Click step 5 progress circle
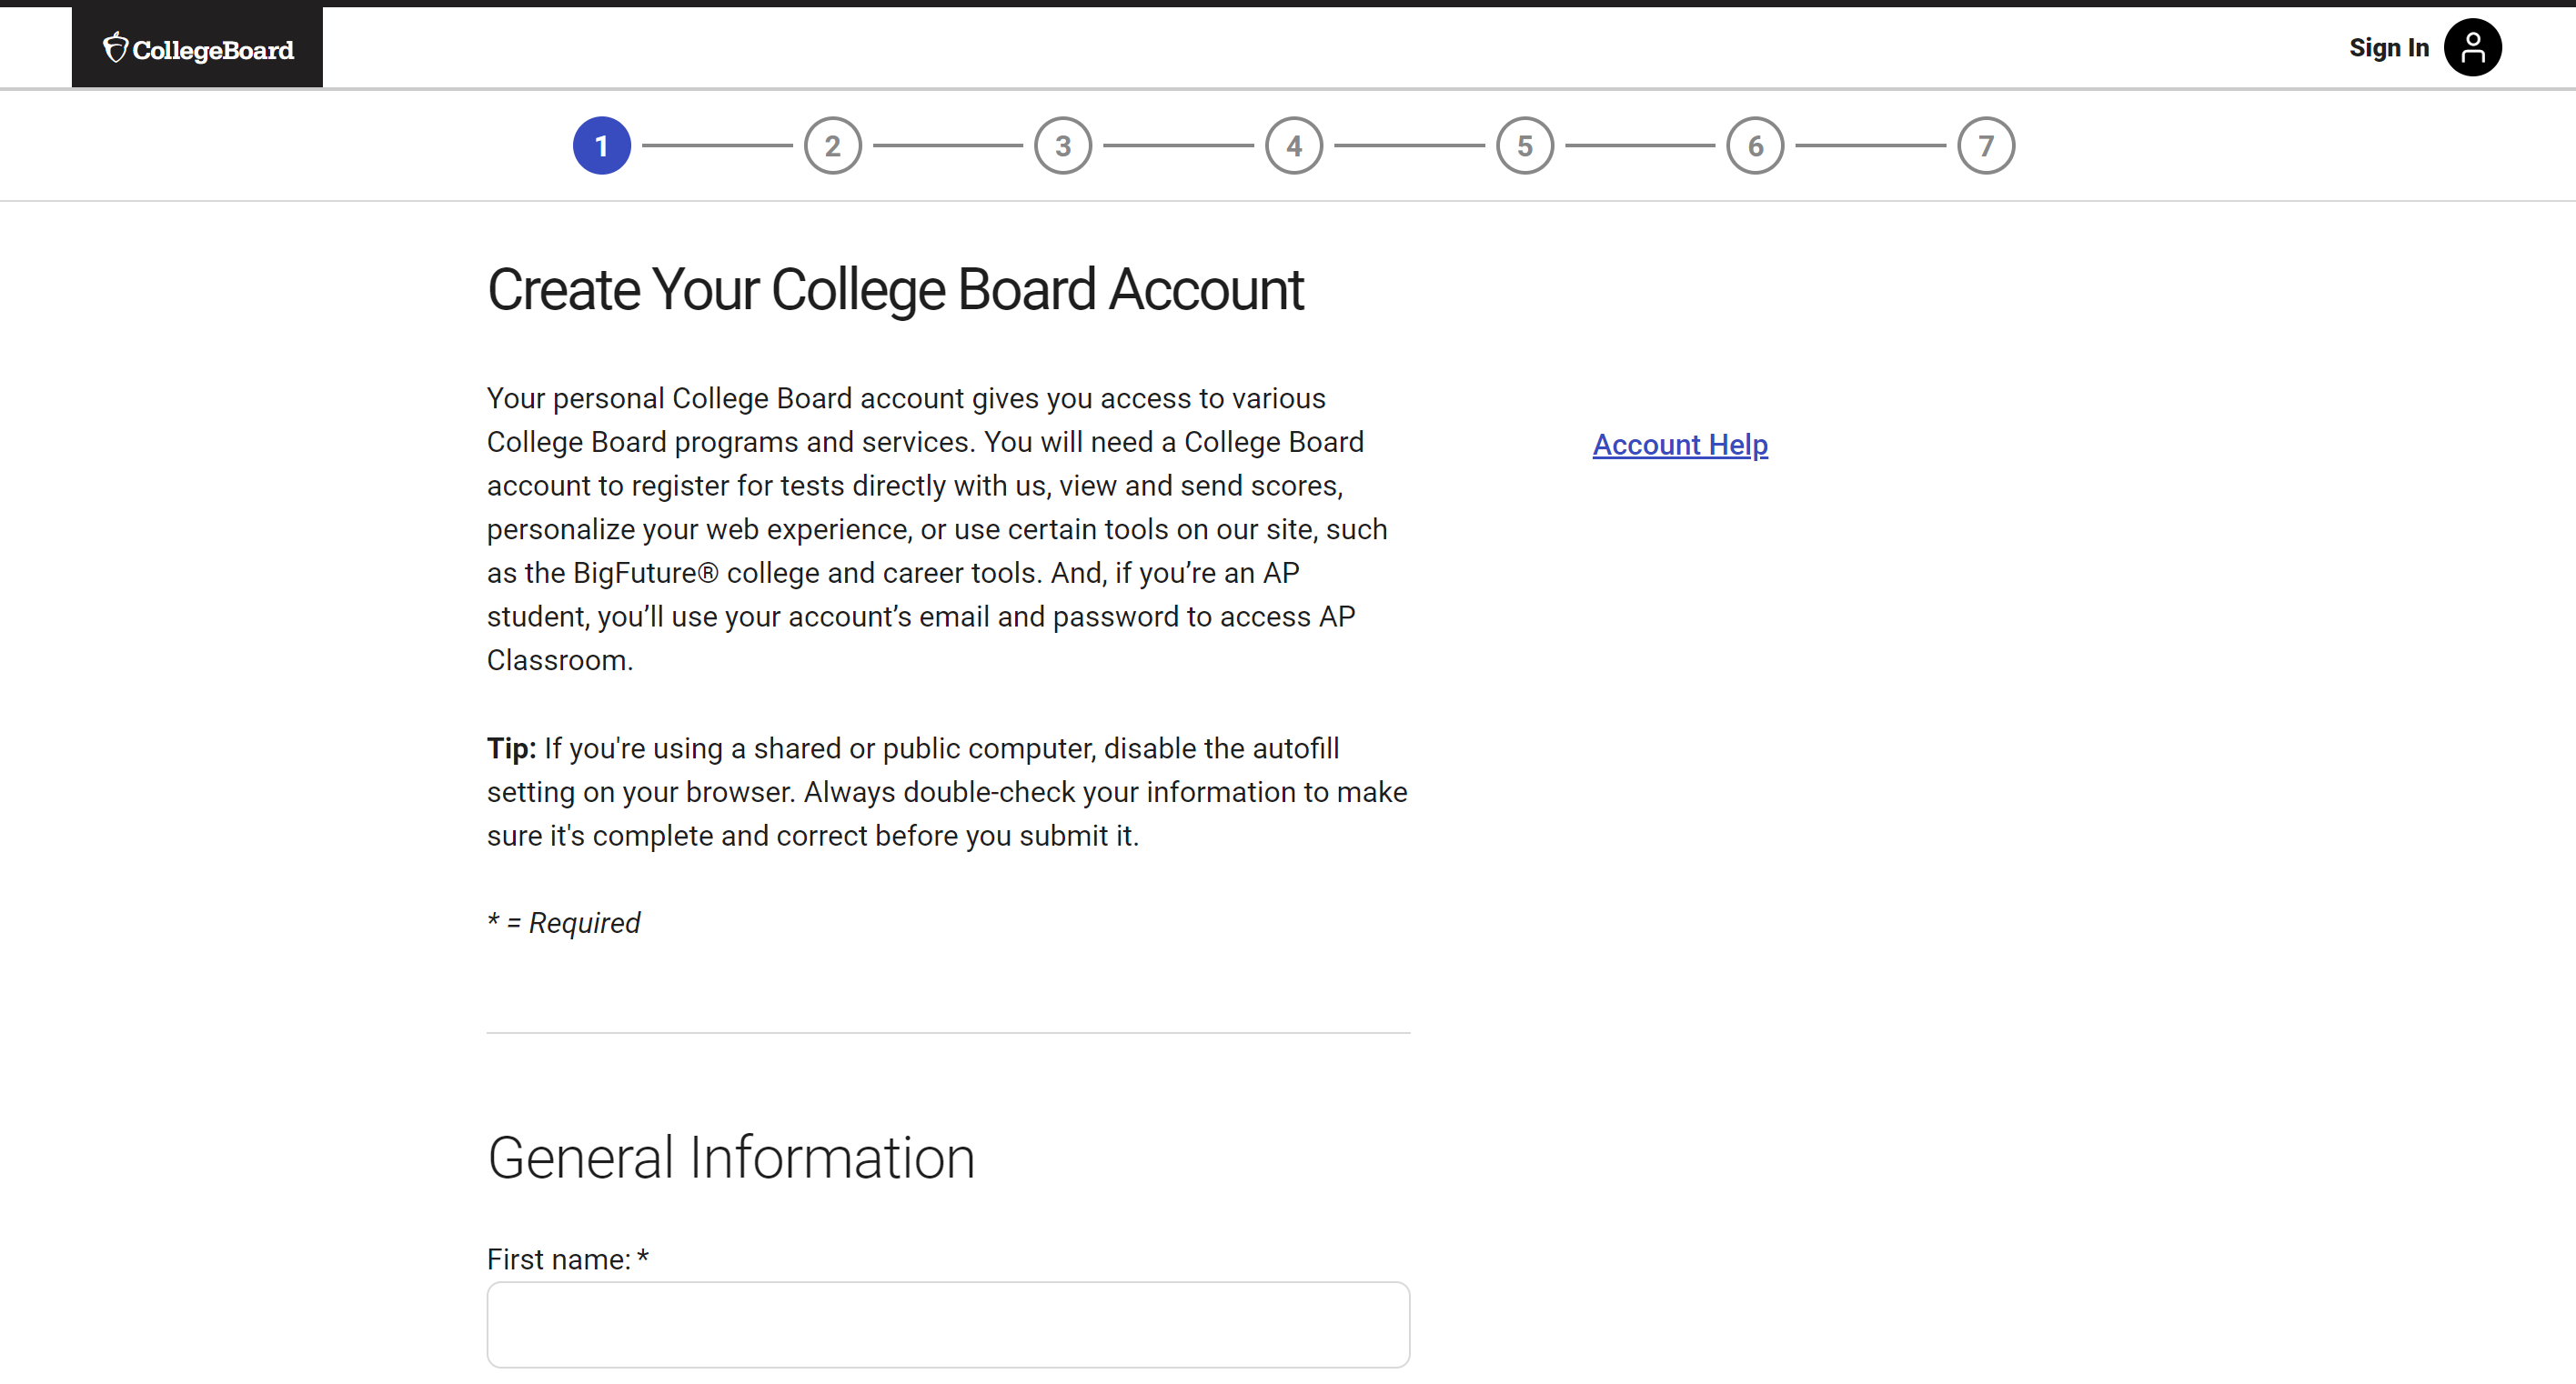Viewport: 2576px width, 1384px height. click(1525, 146)
